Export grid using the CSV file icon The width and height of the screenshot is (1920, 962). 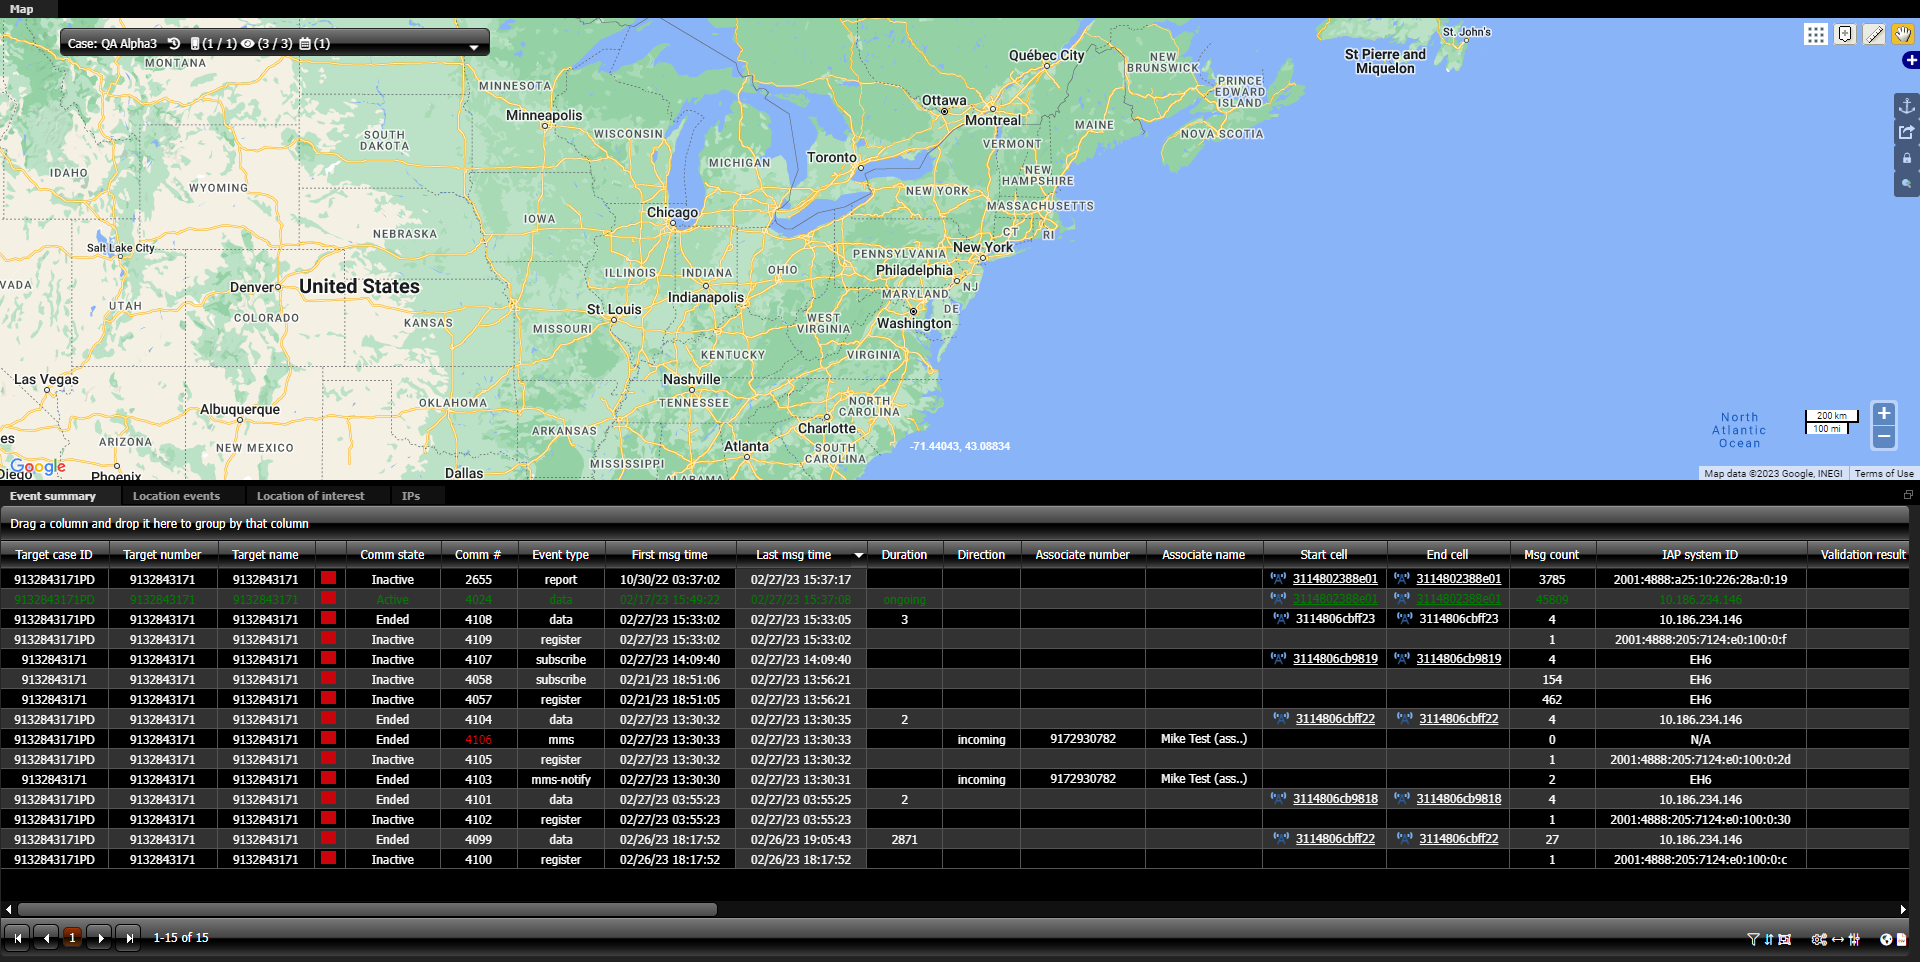(x=1902, y=939)
